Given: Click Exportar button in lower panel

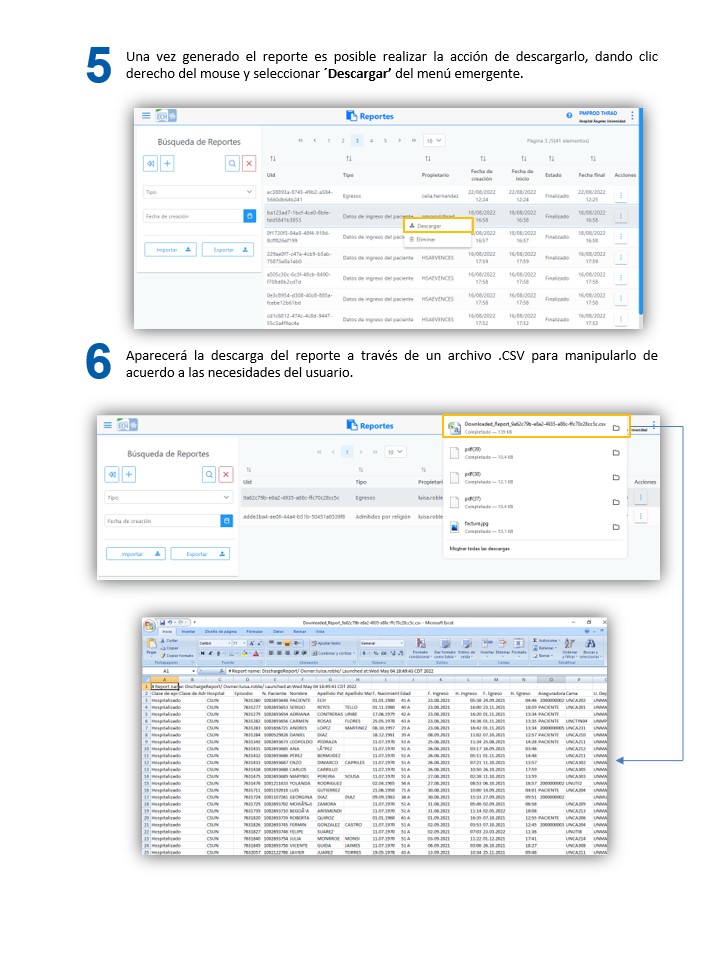Looking at the screenshot, I should pos(200,553).
